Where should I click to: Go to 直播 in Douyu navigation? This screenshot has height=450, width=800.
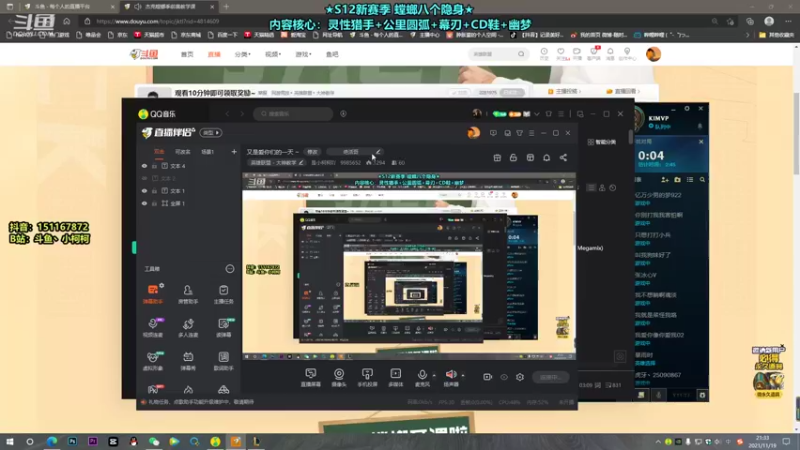214,54
